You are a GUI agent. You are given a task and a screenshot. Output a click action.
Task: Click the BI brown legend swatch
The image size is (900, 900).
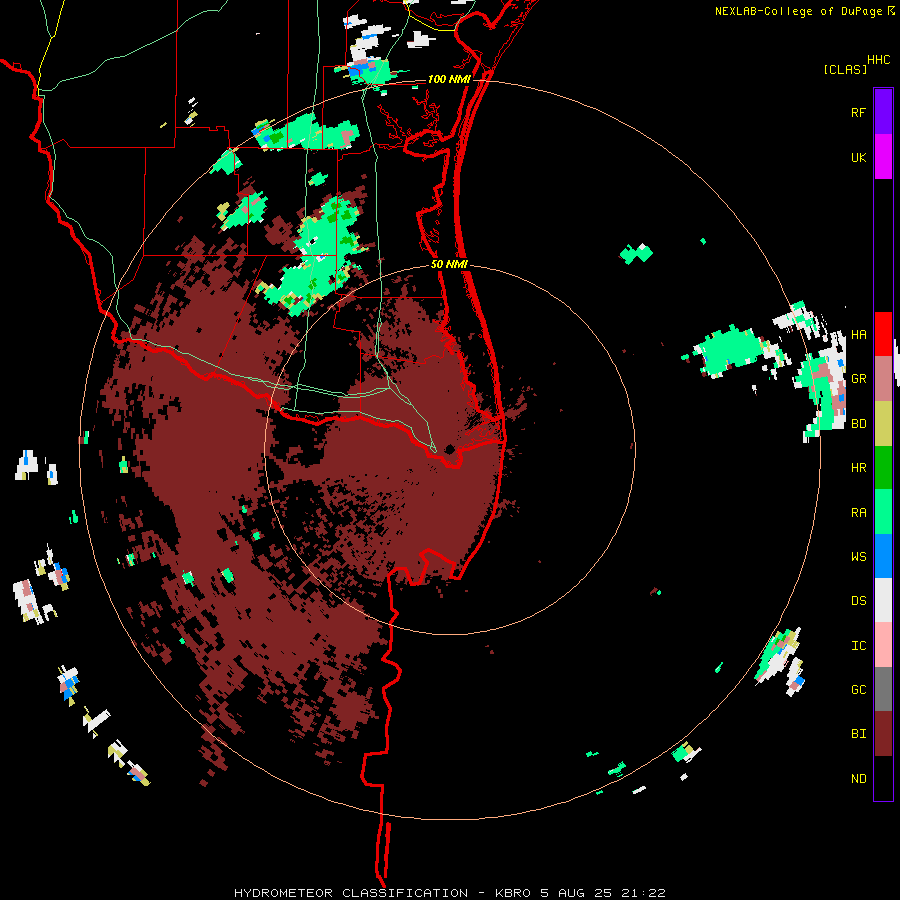[x=883, y=734]
